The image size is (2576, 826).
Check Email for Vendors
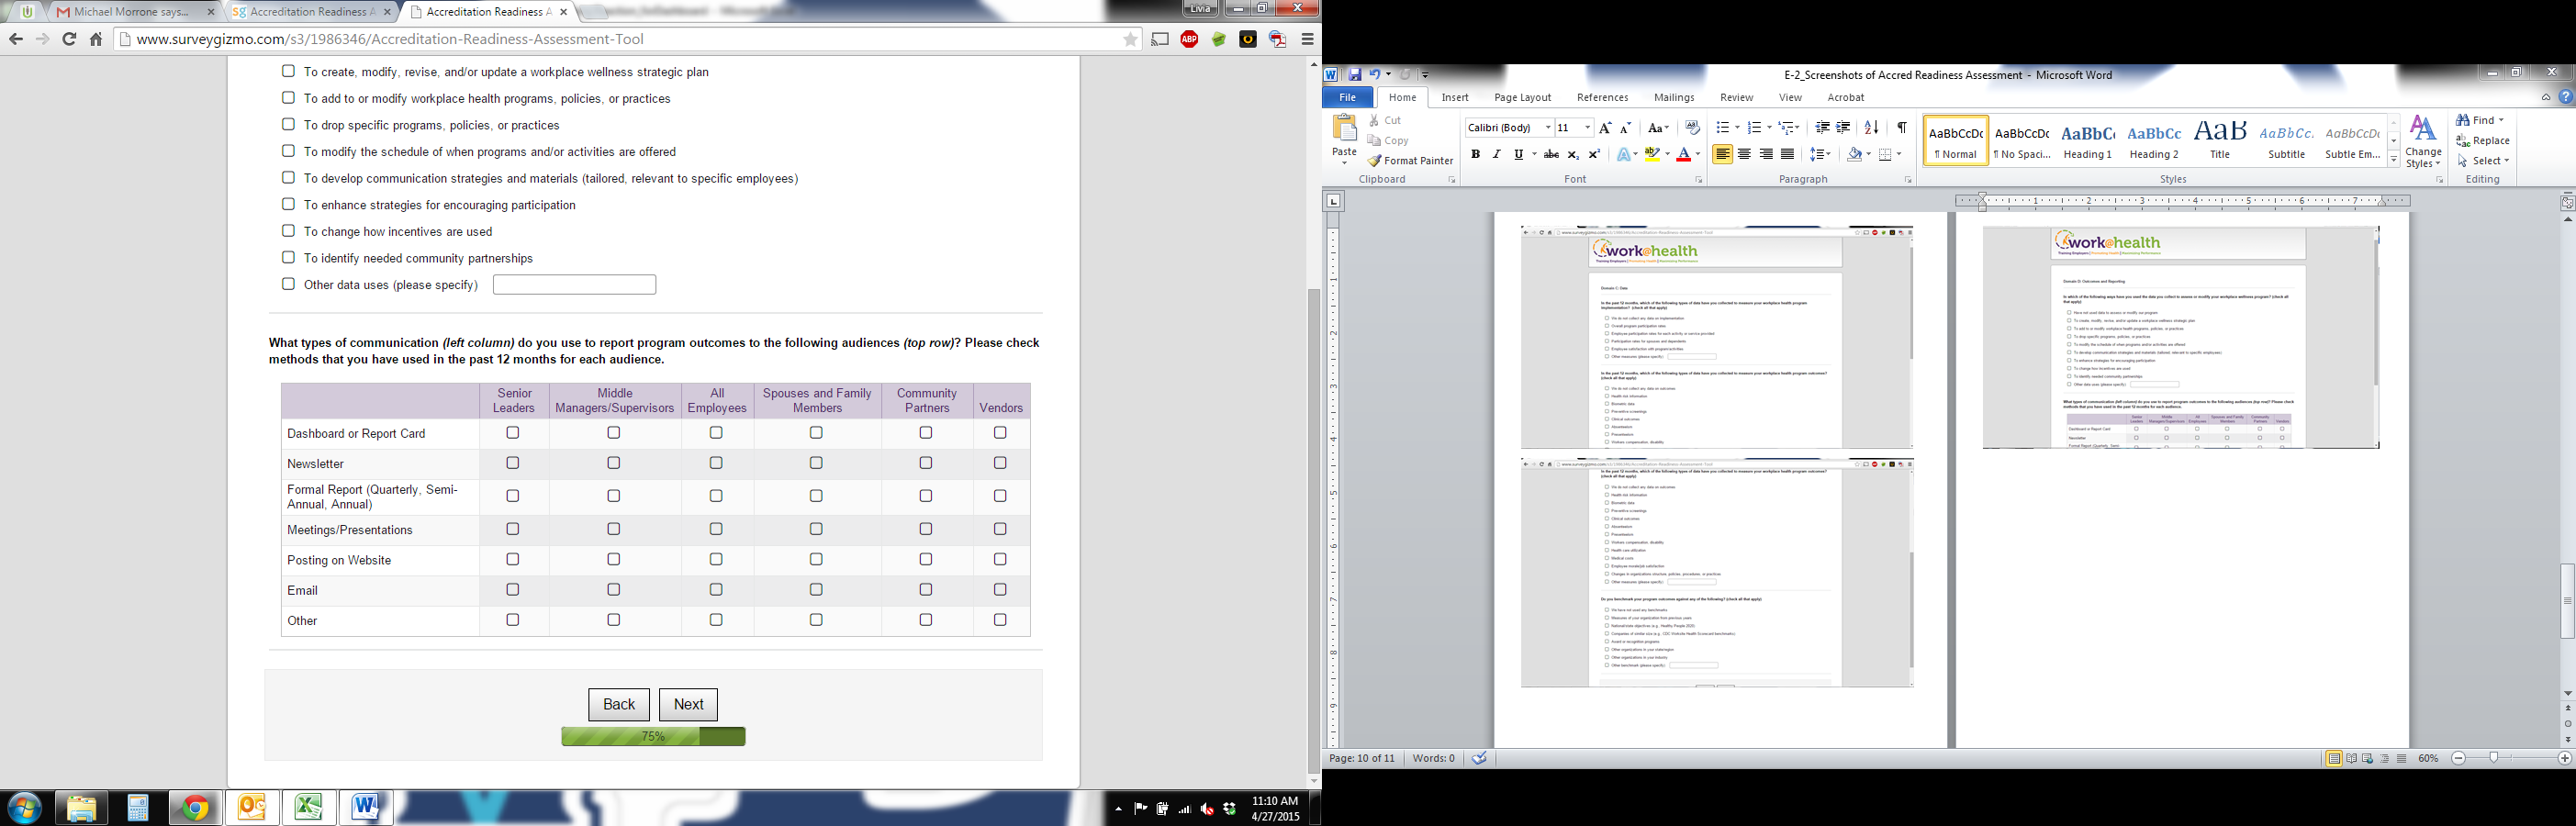point(1000,590)
